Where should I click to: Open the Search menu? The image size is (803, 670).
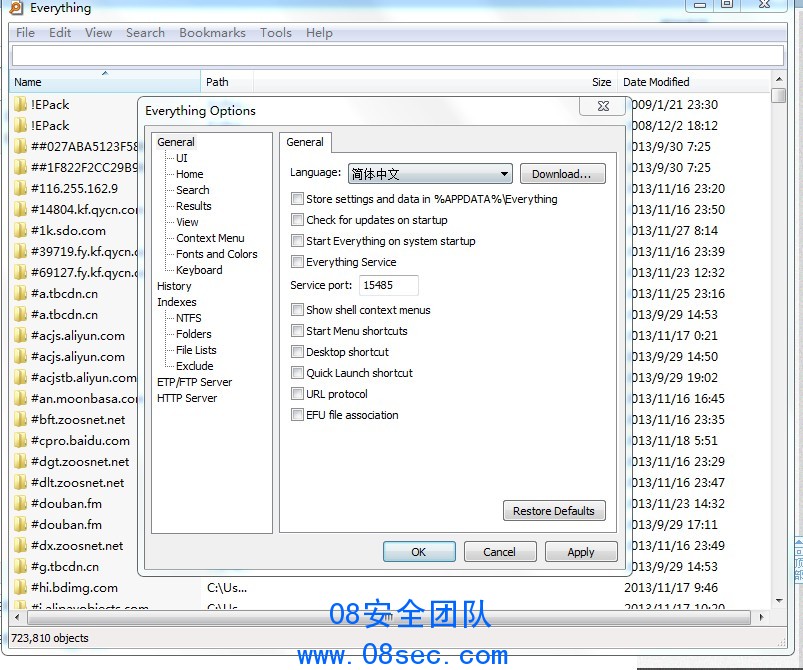[145, 33]
